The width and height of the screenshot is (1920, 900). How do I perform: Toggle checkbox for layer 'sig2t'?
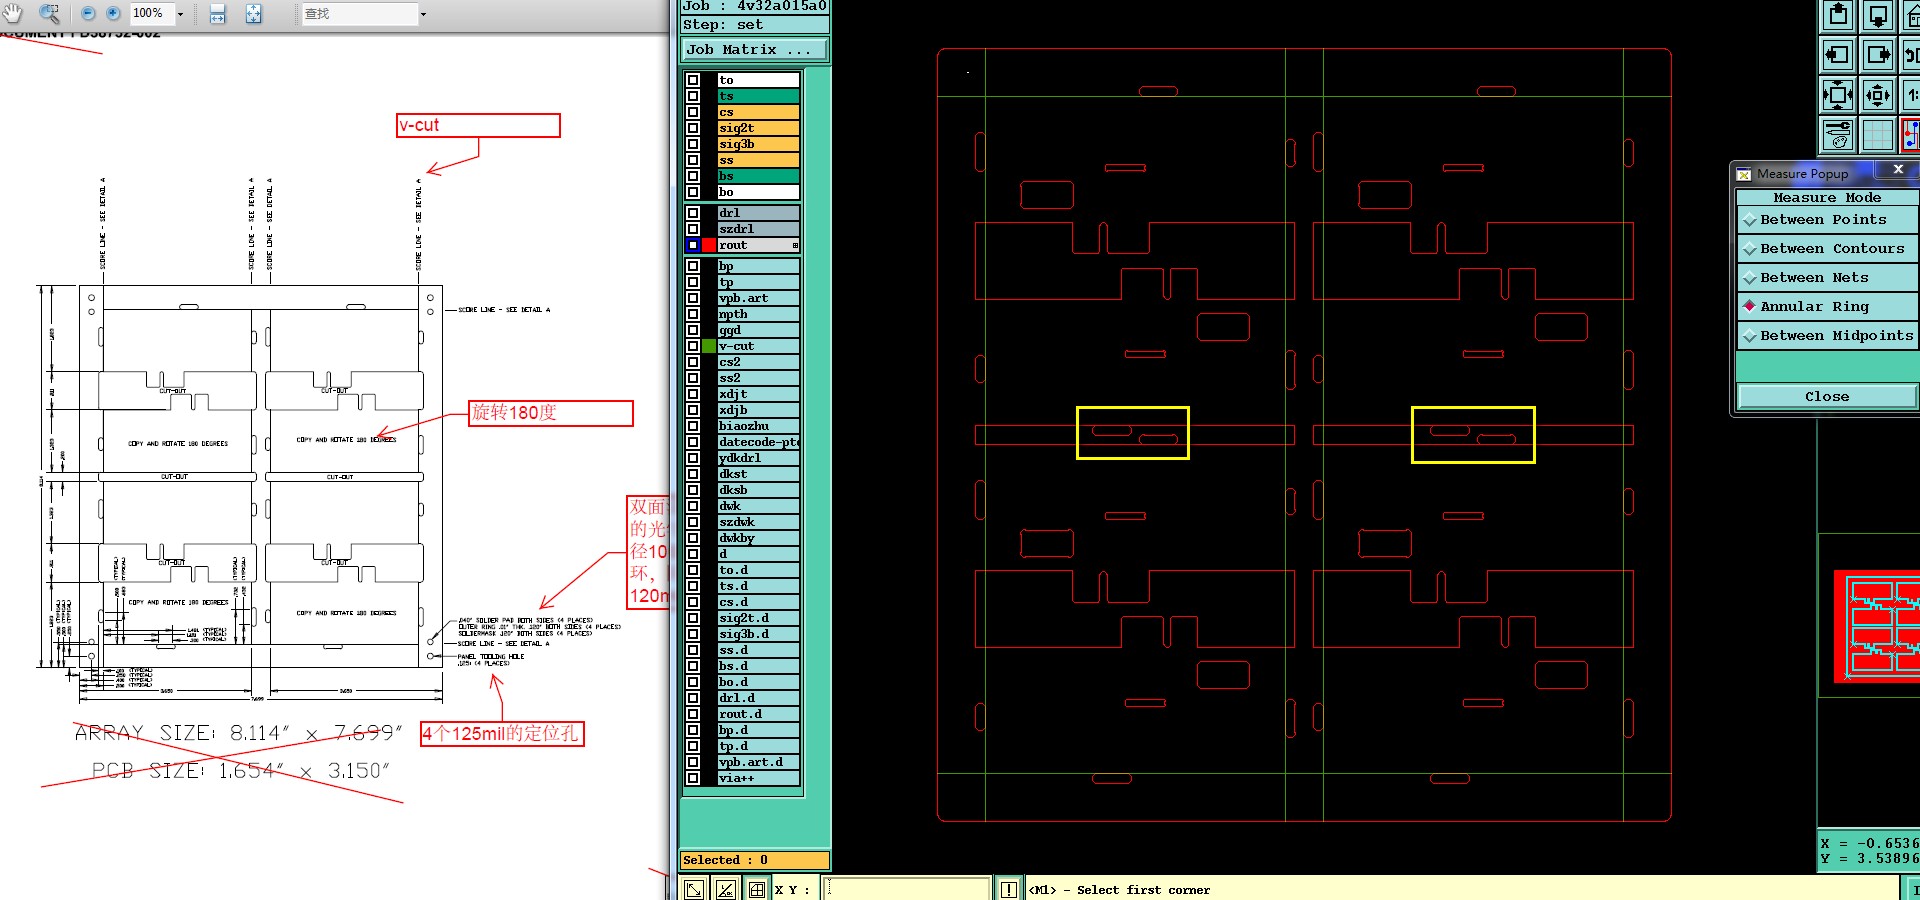click(x=692, y=128)
